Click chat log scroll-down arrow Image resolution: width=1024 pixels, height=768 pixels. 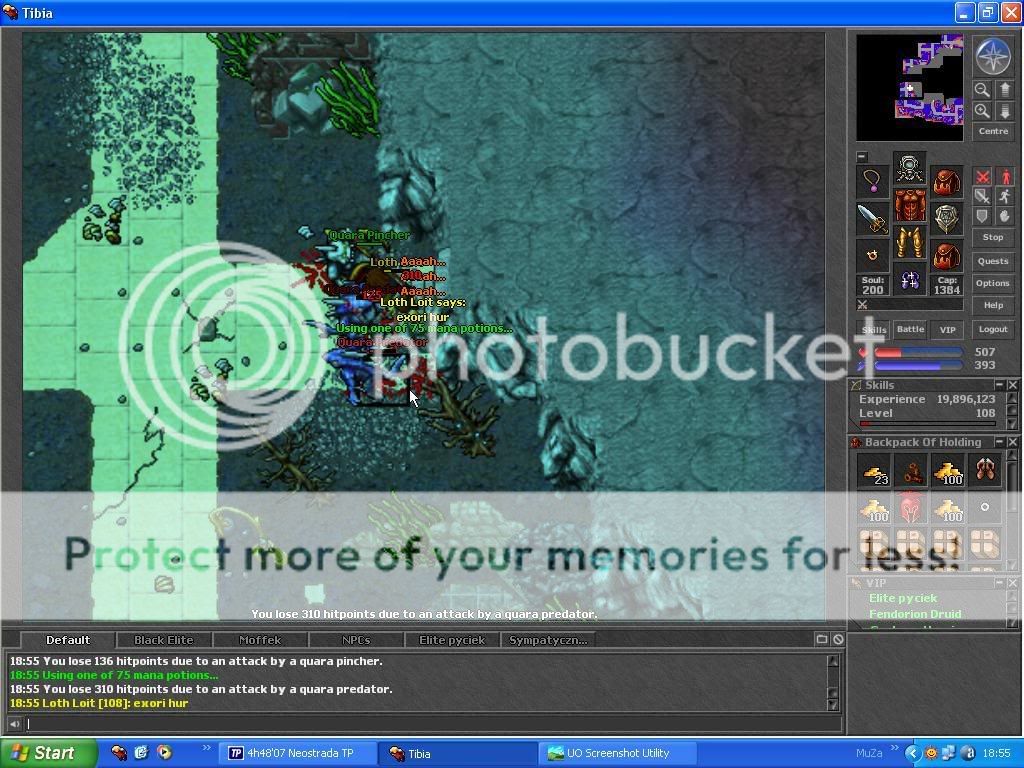click(x=833, y=704)
